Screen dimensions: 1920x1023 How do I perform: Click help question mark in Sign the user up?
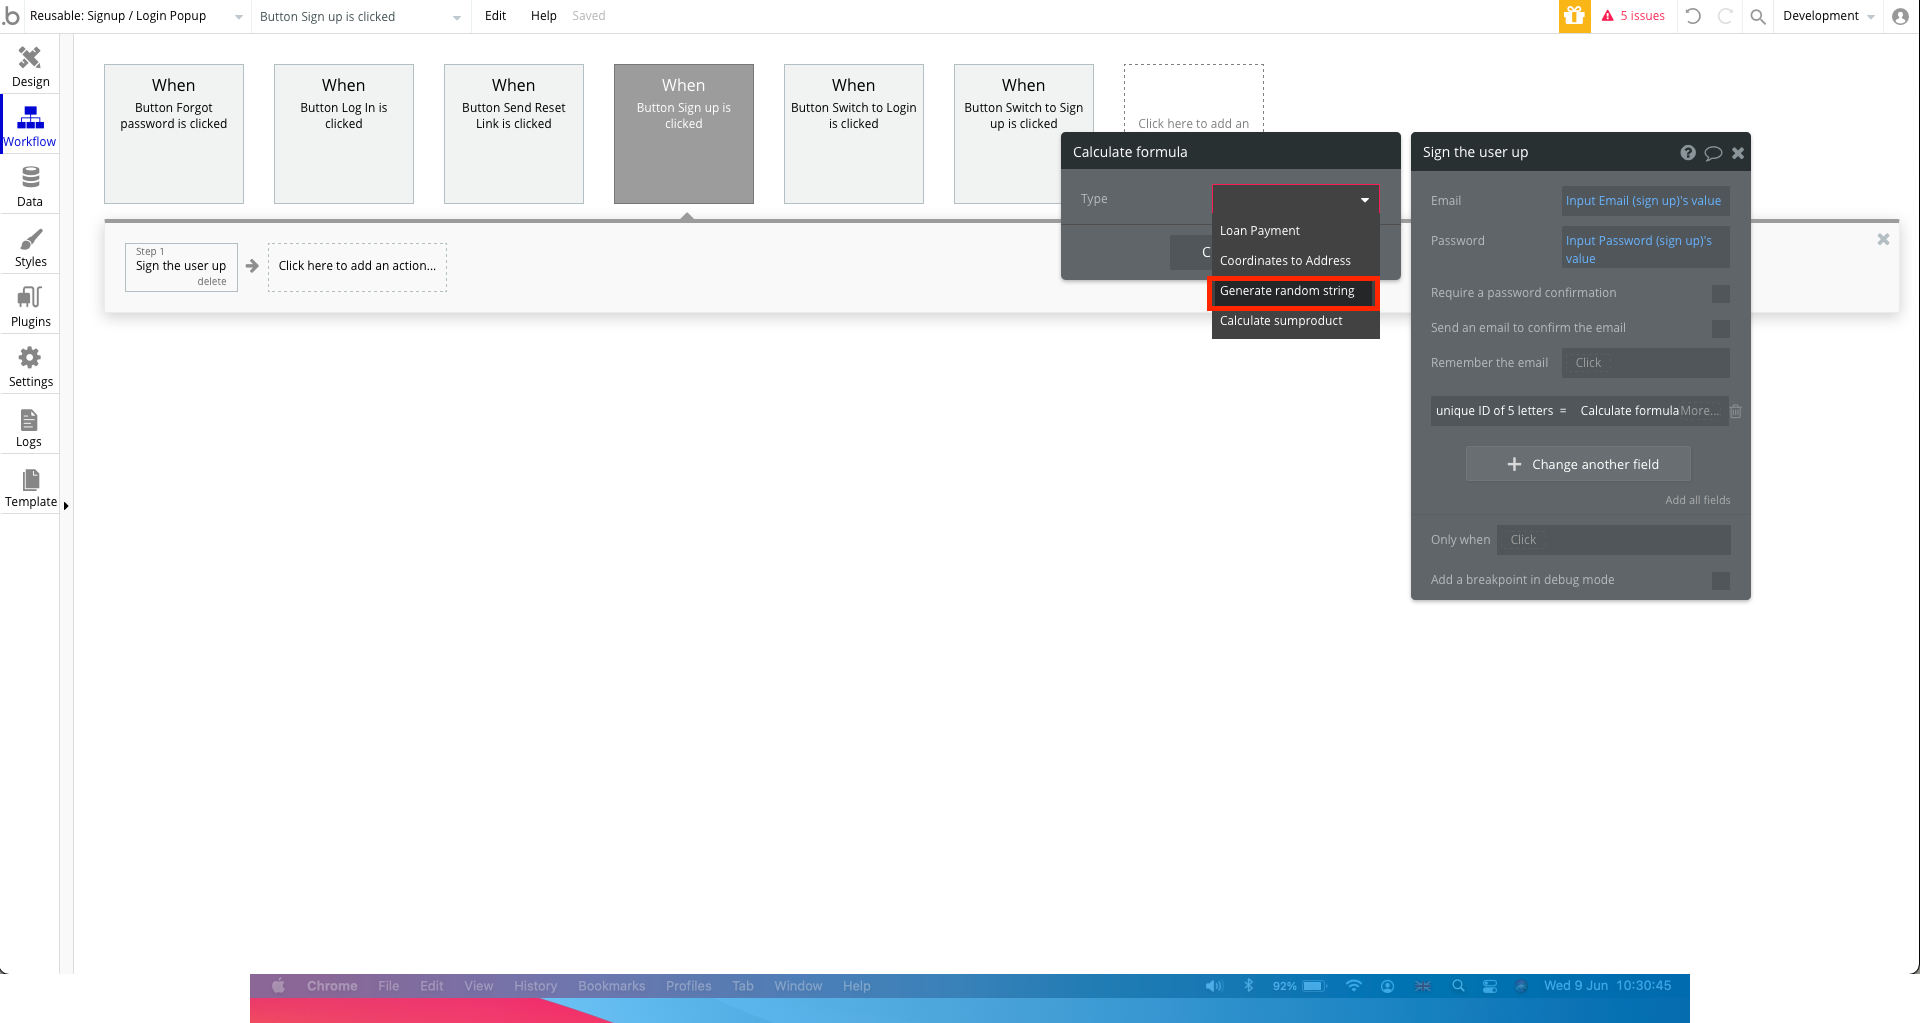pyautogui.click(x=1688, y=153)
